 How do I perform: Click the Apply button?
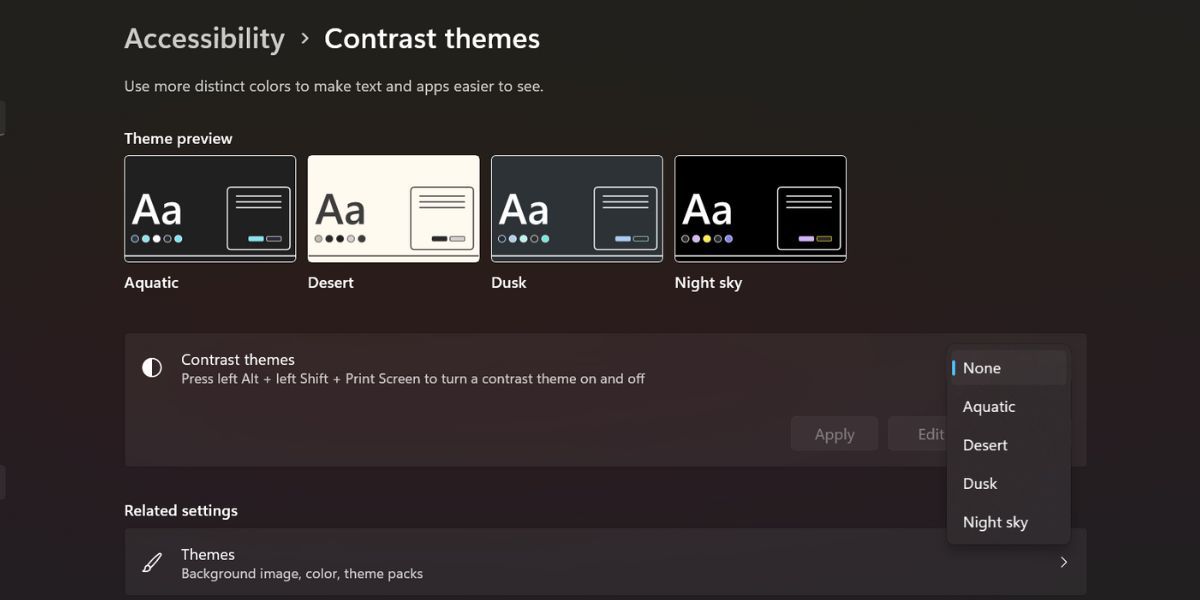click(834, 433)
